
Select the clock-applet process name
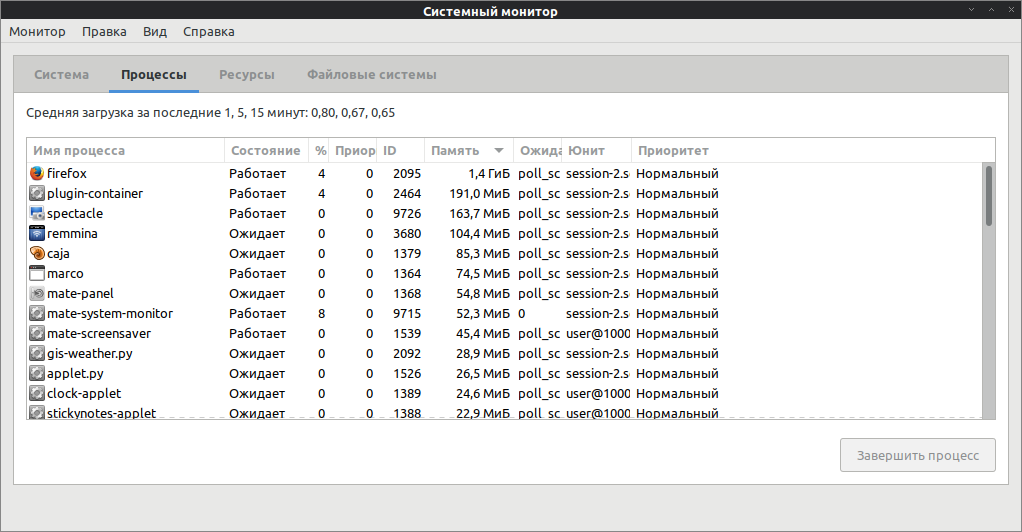click(x=84, y=393)
